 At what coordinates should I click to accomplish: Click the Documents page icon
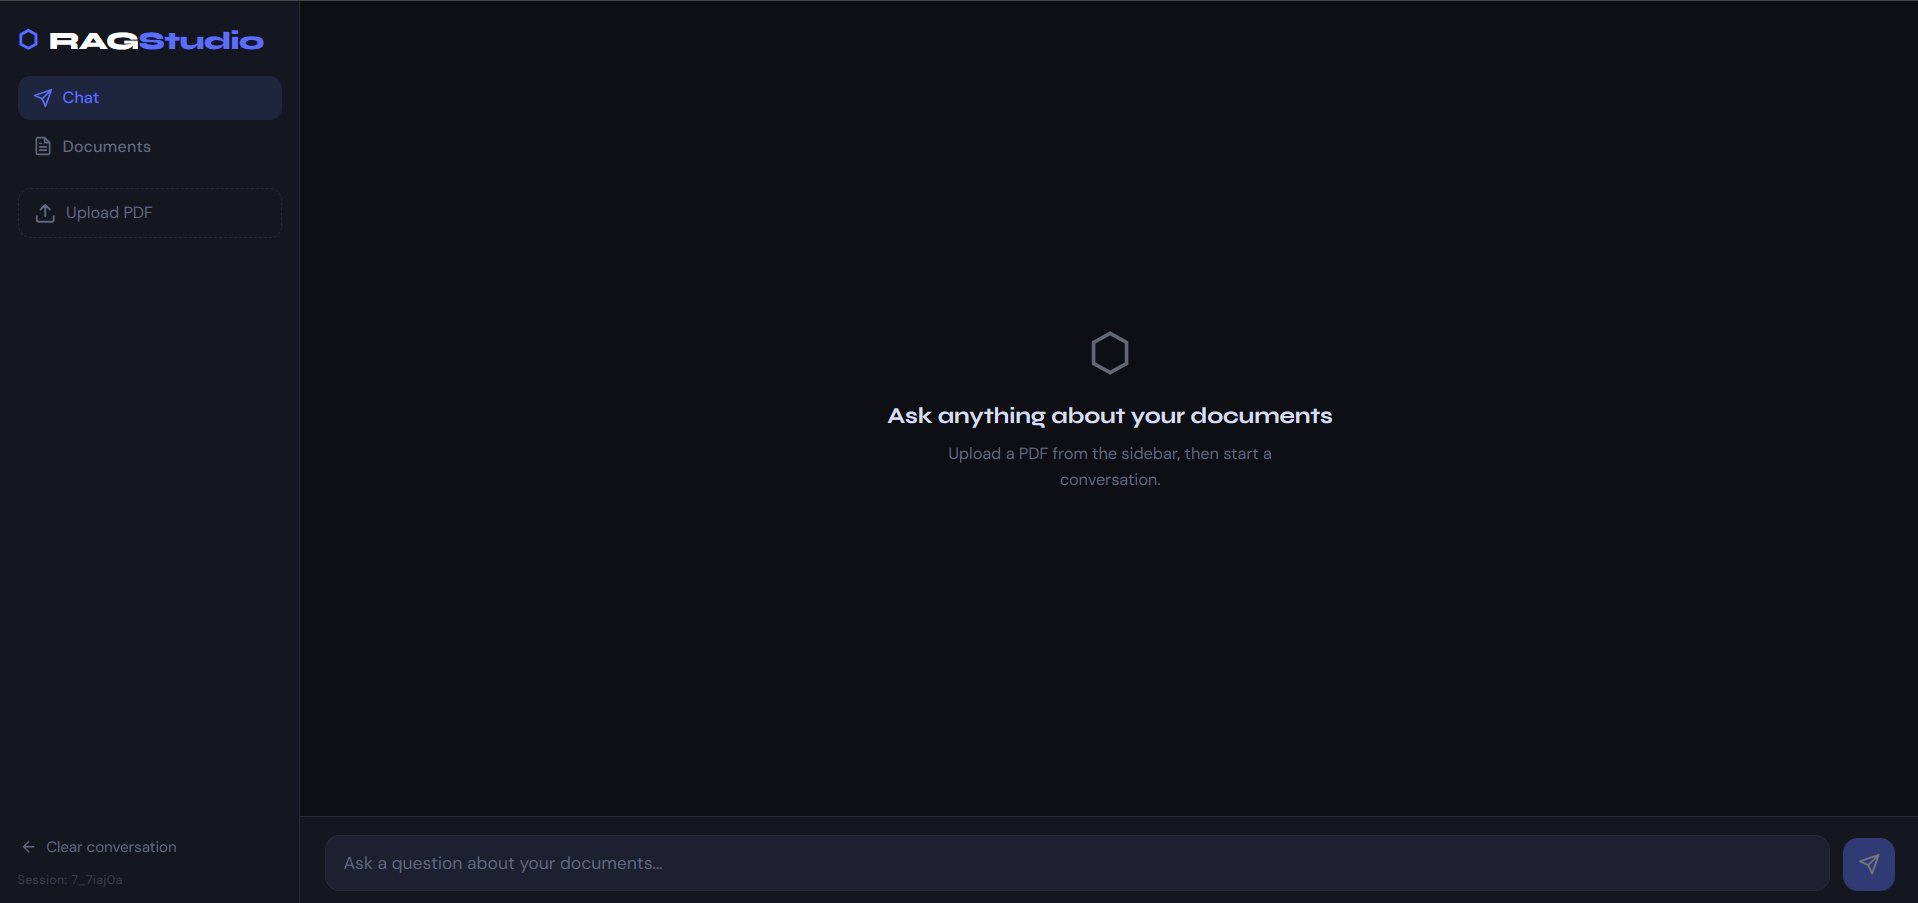pos(43,147)
